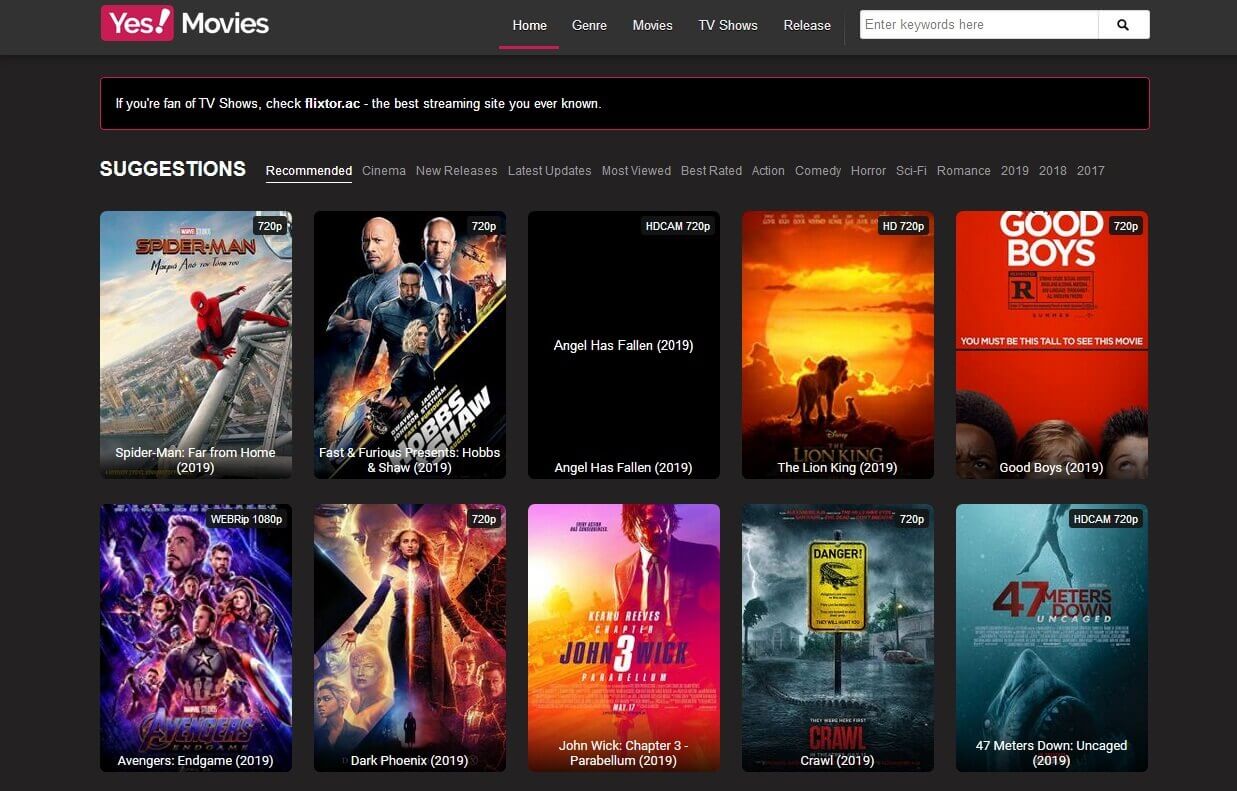Click the SUGGESTIONS heading

coord(173,169)
